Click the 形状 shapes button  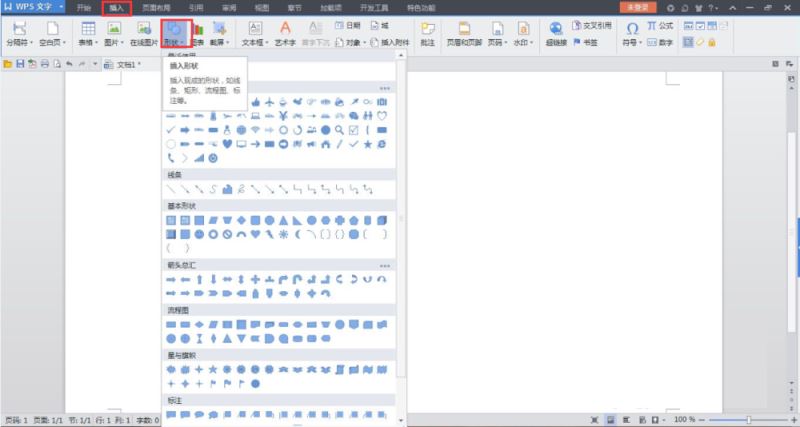177,34
